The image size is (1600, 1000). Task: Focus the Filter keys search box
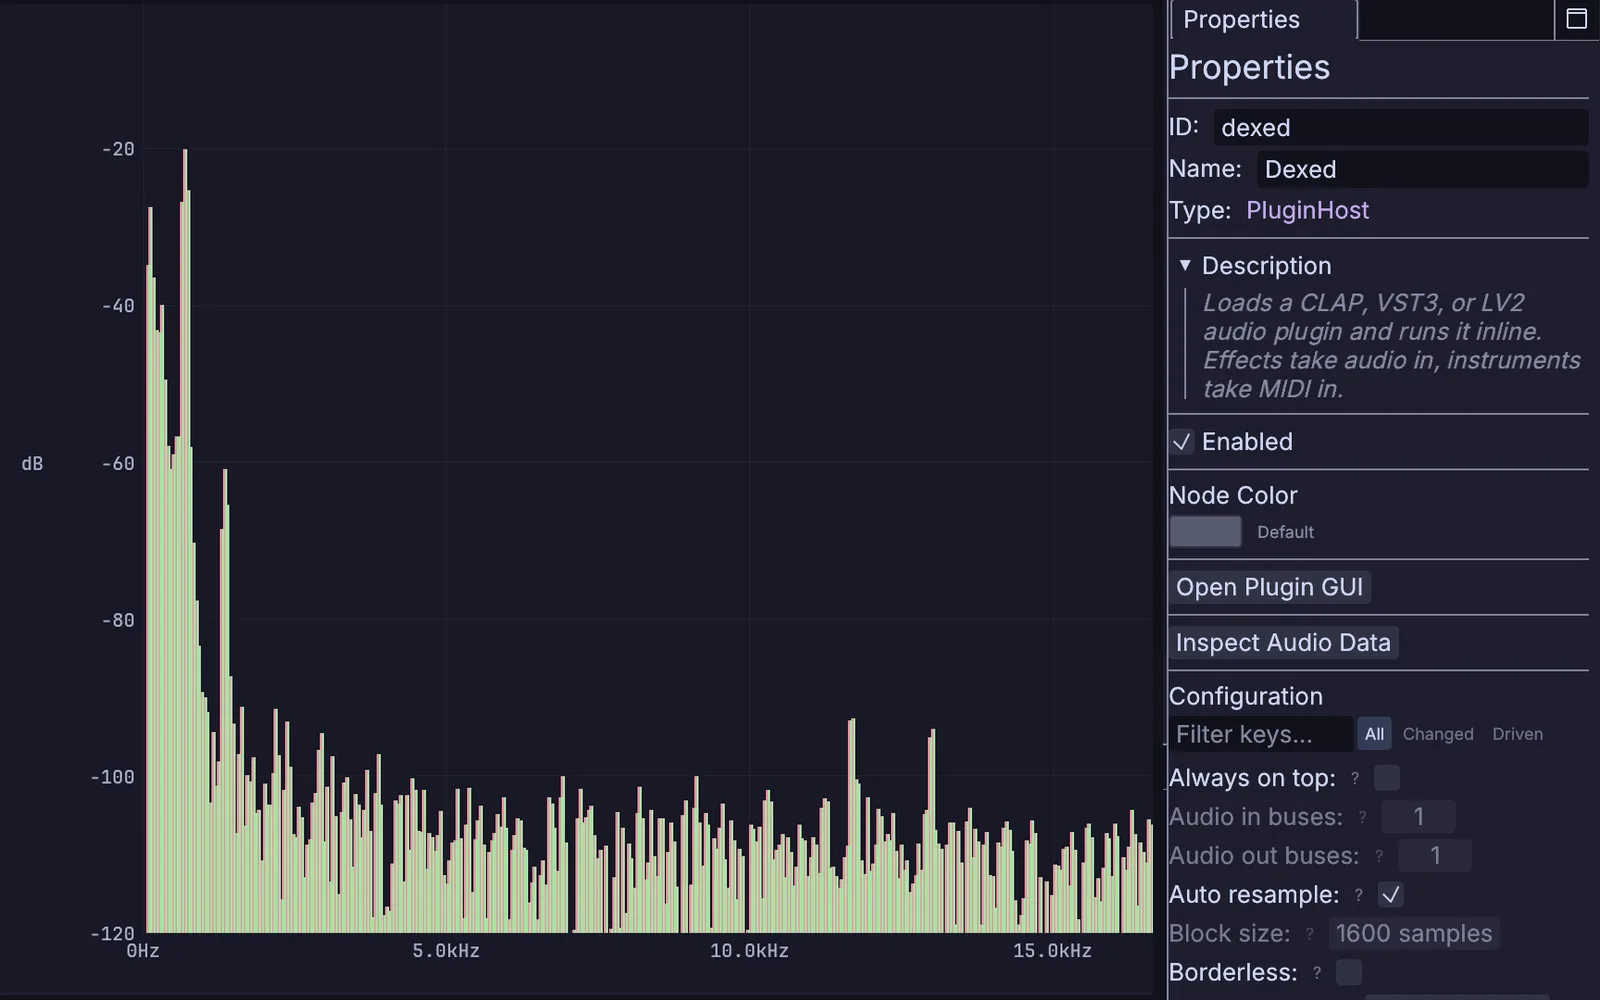click(x=1261, y=734)
